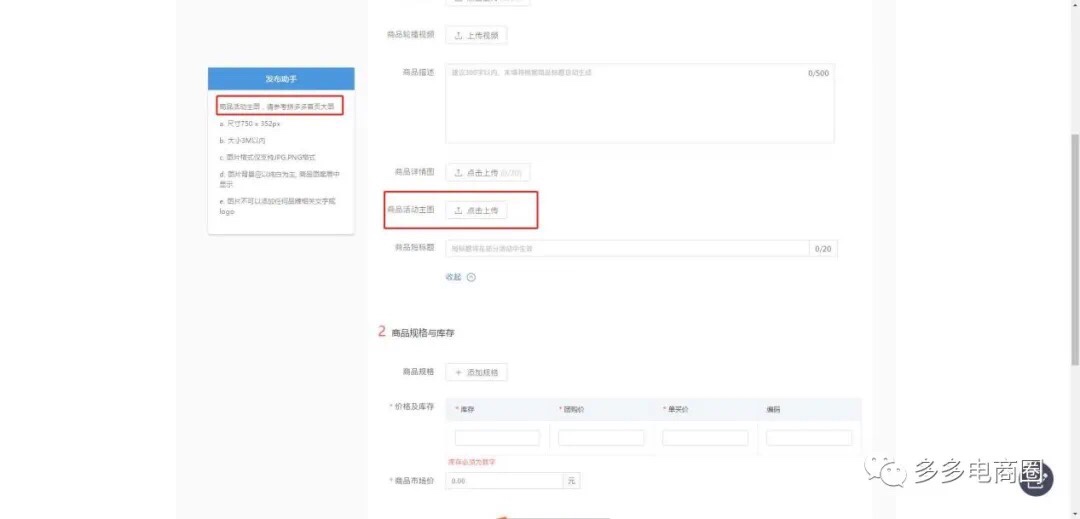Click the highlighted 商品活动主图 tip text in helper
The height and width of the screenshot is (519, 1080).
[280, 105]
